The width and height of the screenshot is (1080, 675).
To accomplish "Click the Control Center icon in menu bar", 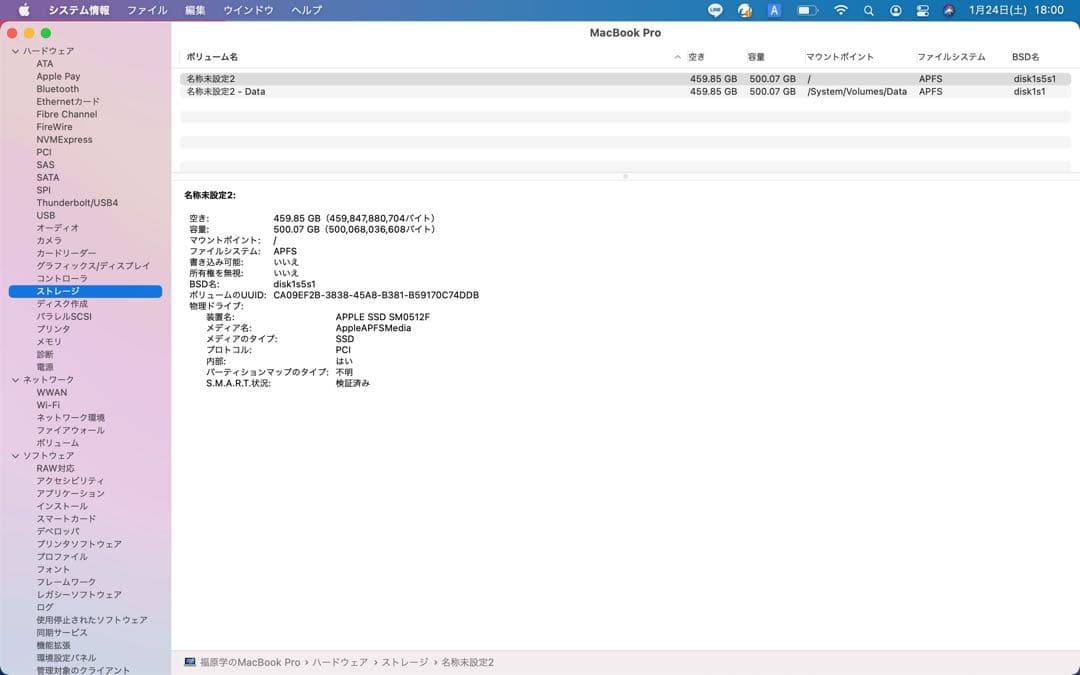I will 922,10.
